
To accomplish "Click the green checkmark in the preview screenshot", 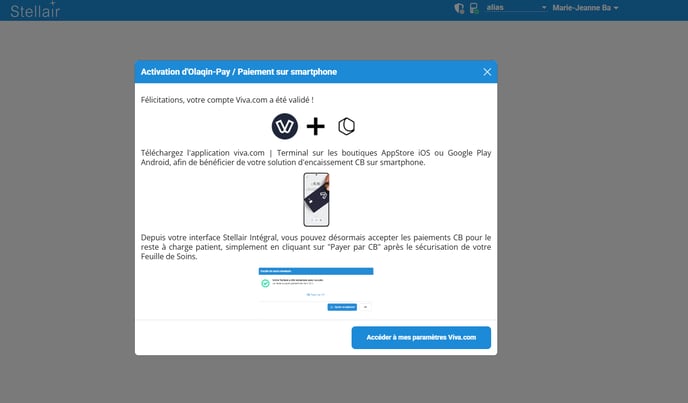I will point(266,283).
